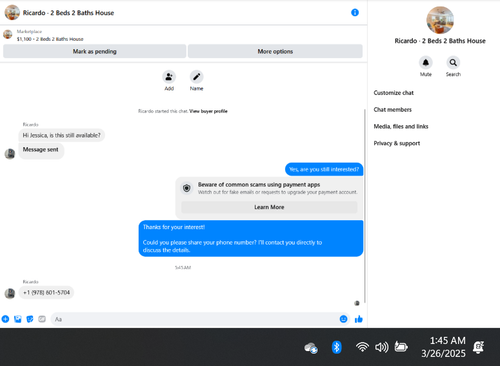
Task: Click Ricardo's avatar beside phone number
Action: [10, 293]
